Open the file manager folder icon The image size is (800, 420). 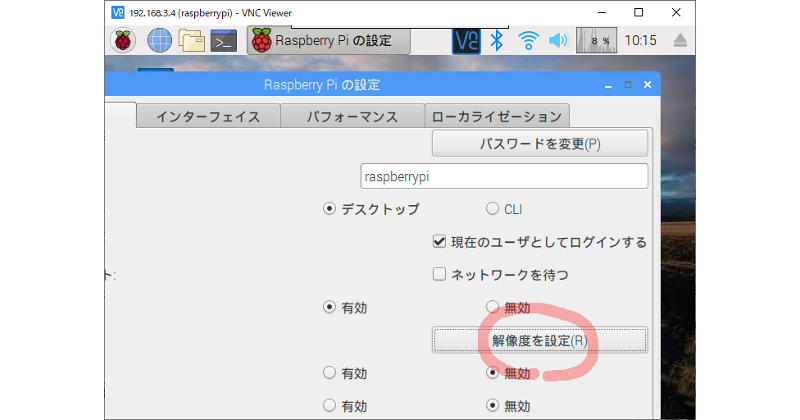pos(192,41)
